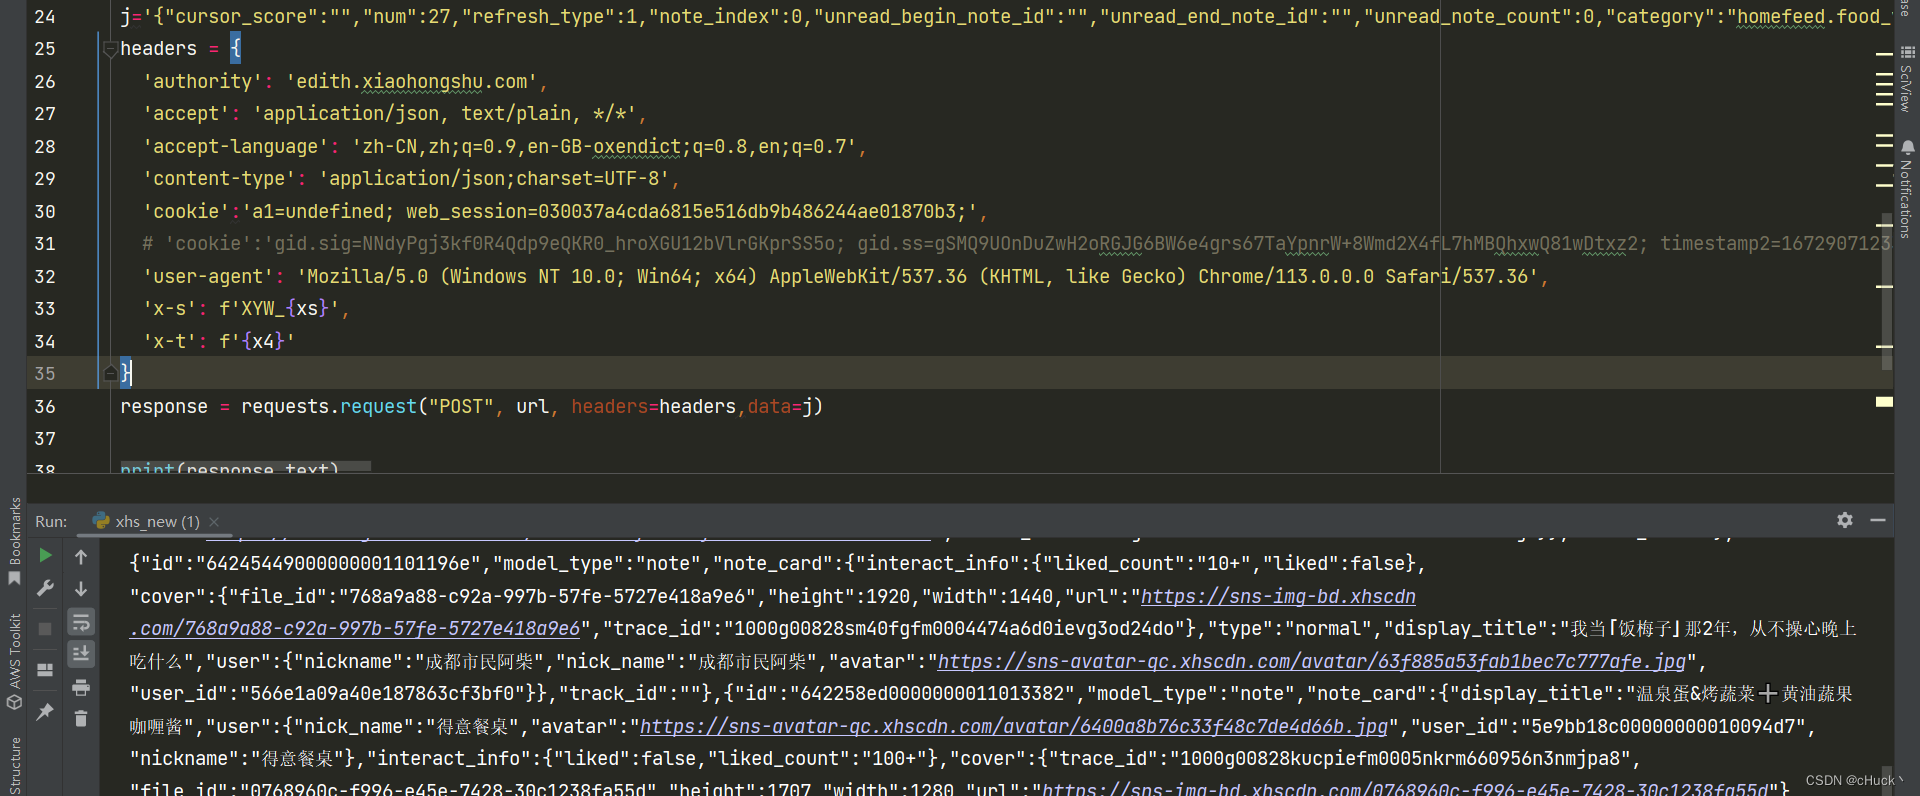Click line number 31 in the gutter

45,244
